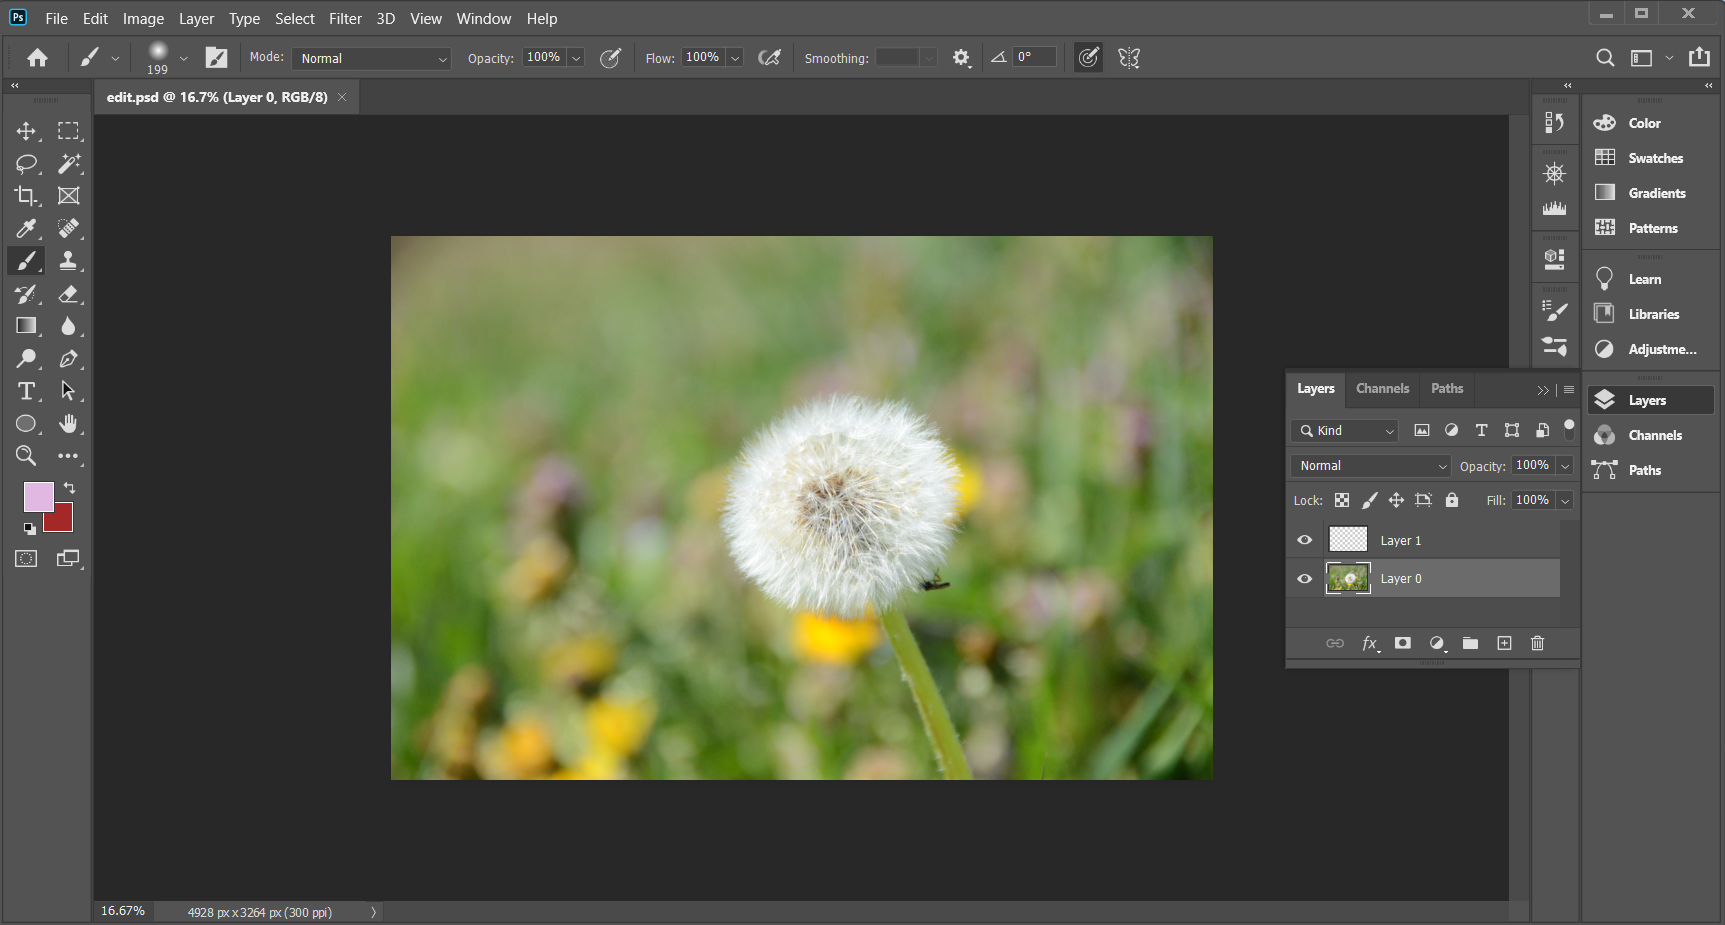Screen dimensions: 1725x925
Task: Open the Swatches panel
Action: [1654, 158]
